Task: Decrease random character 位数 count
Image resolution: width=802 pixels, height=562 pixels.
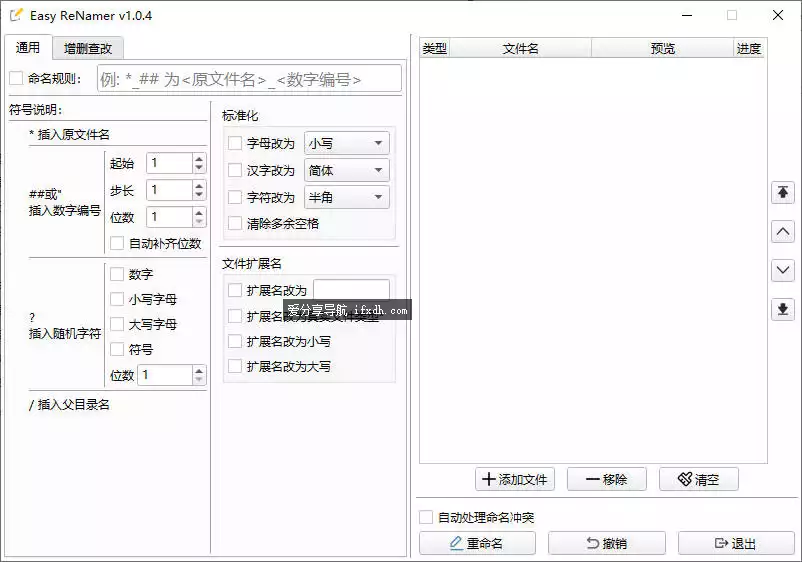Action: [199, 380]
